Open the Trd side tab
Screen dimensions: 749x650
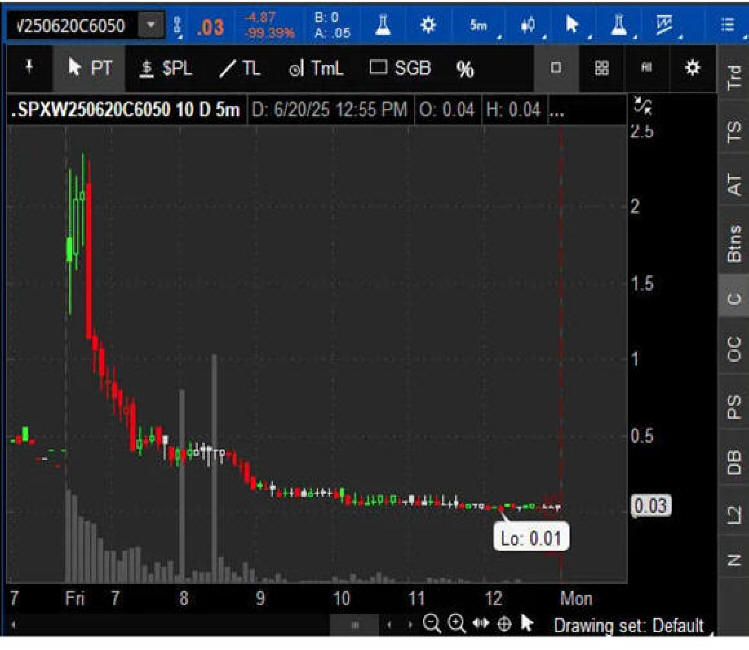(x=734, y=76)
